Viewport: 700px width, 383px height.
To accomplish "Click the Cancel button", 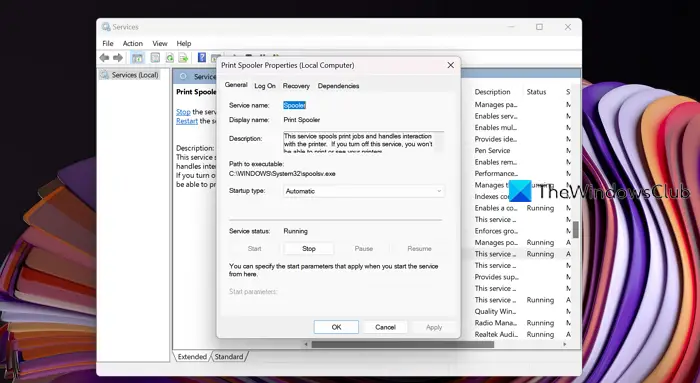I will tap(385, 327).
